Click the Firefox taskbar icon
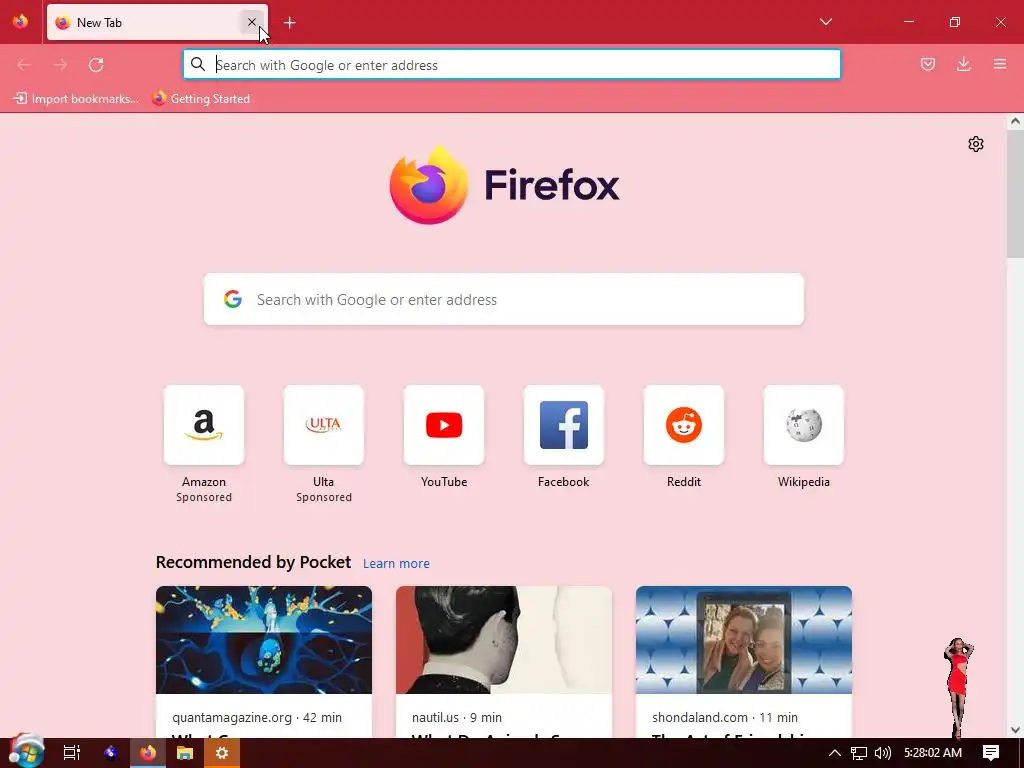Image resolution: width=1024 pixels, height=768 pixels. (148, 753)
